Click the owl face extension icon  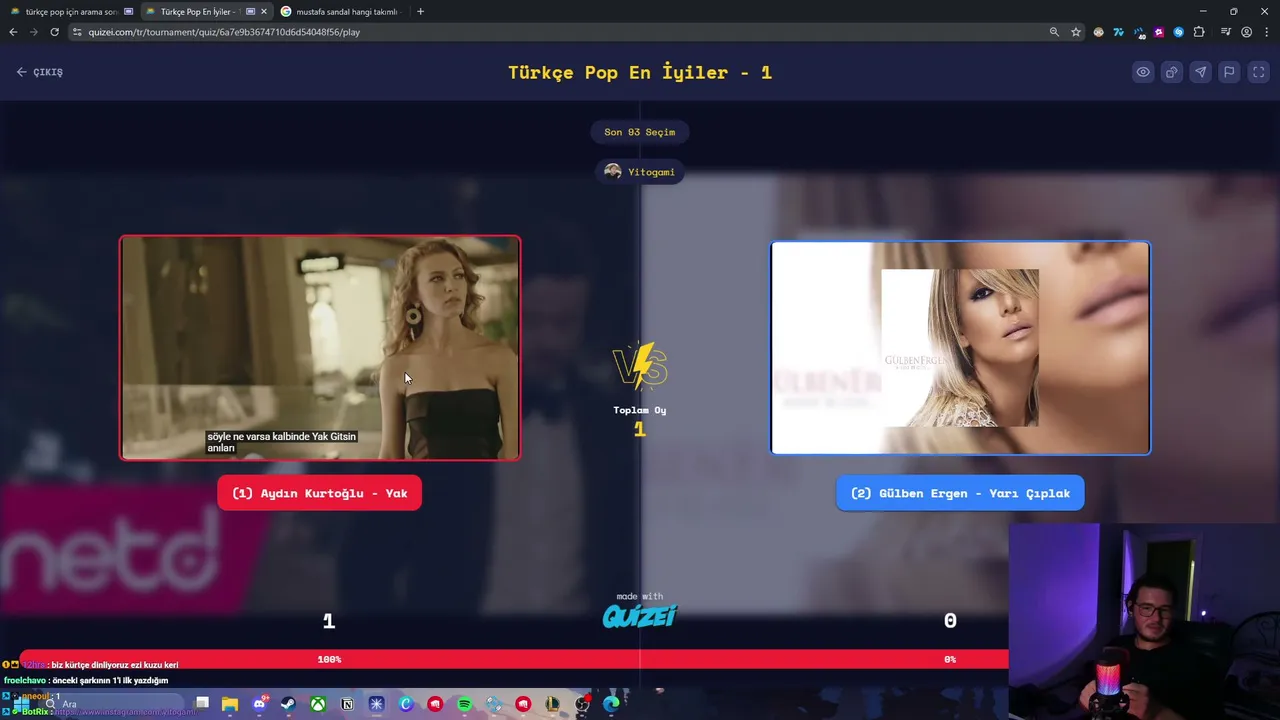1099,32
